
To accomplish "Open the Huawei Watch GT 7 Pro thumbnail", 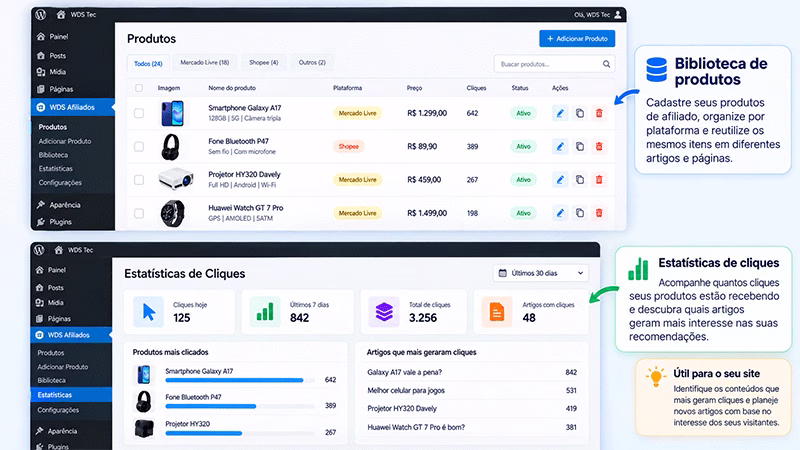I will point(172,213).
